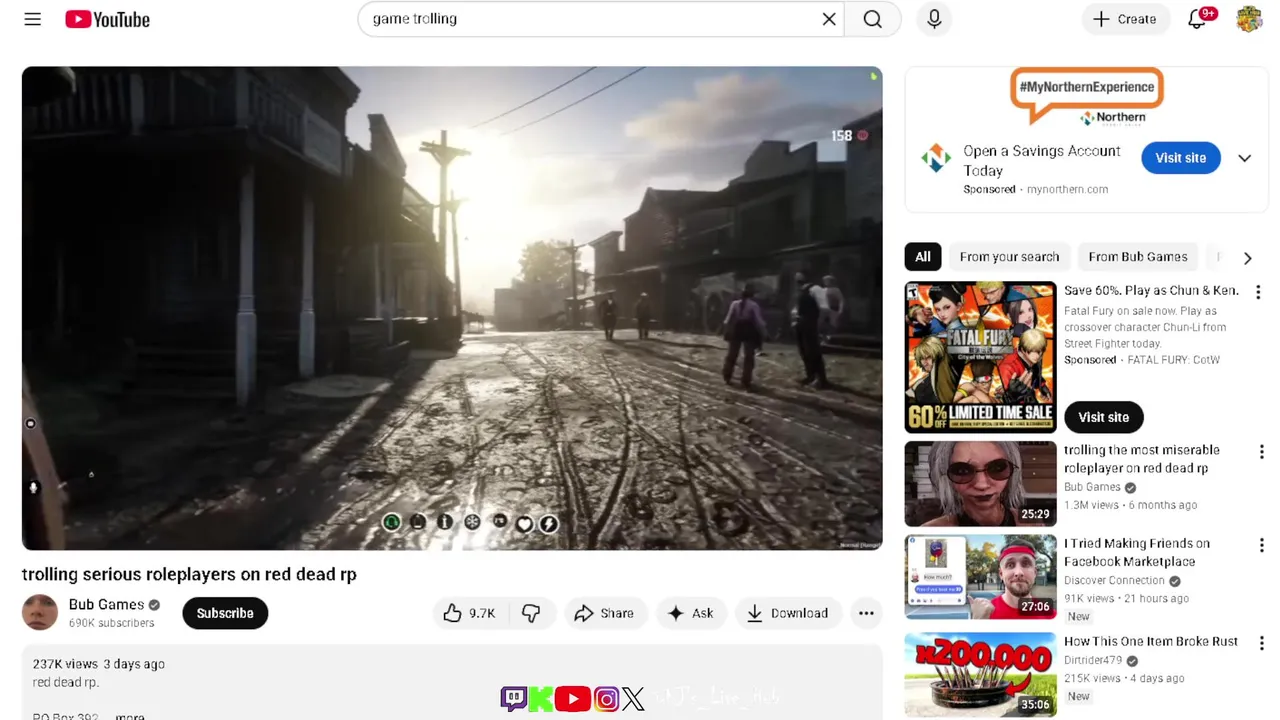Download this video
This screenshot has width=1280, height=720.
pyautogui.click(x=788, y=613)
